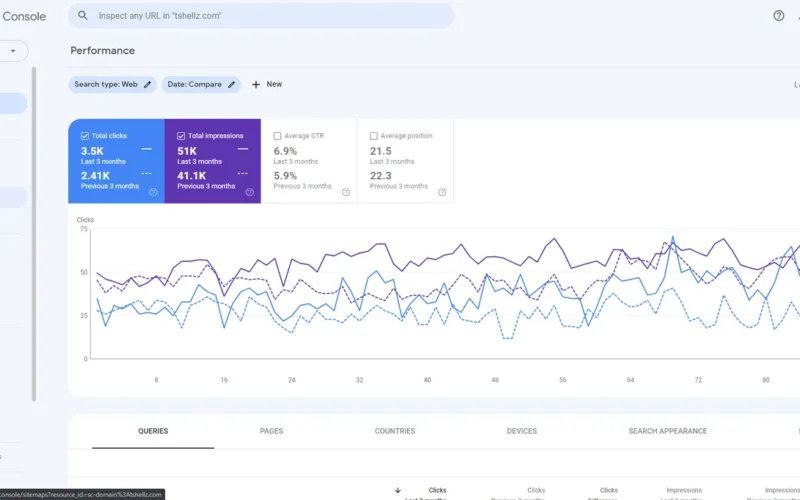Image resolution: width=800 pixels, height=500 pixels.
Task: Click the 21.5 average position value
Action: [x=381, y=151]
